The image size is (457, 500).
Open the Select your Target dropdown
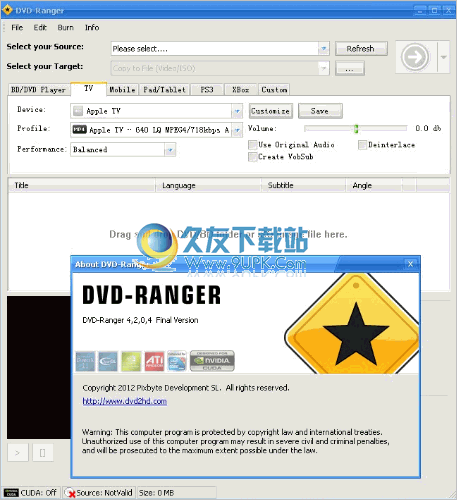pyautogui.click(x=323, y=68)
